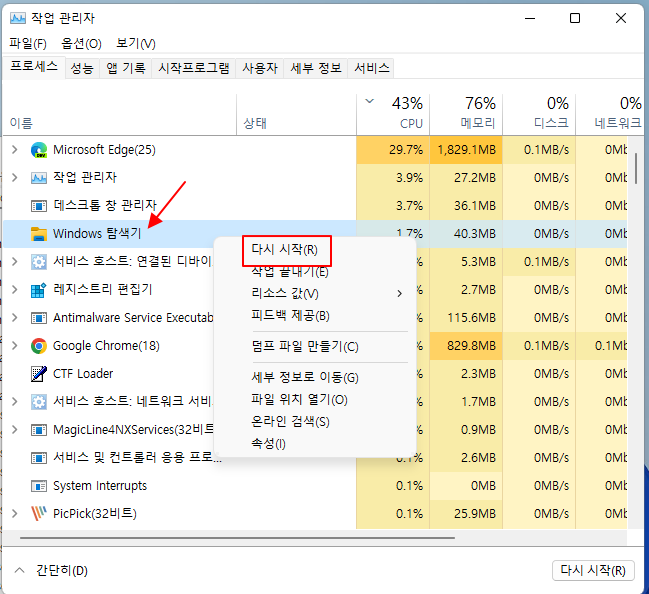Screen dimensions: 649x594
Task: Expand the Antimalware Service Executable row
Action: (14, 317)
